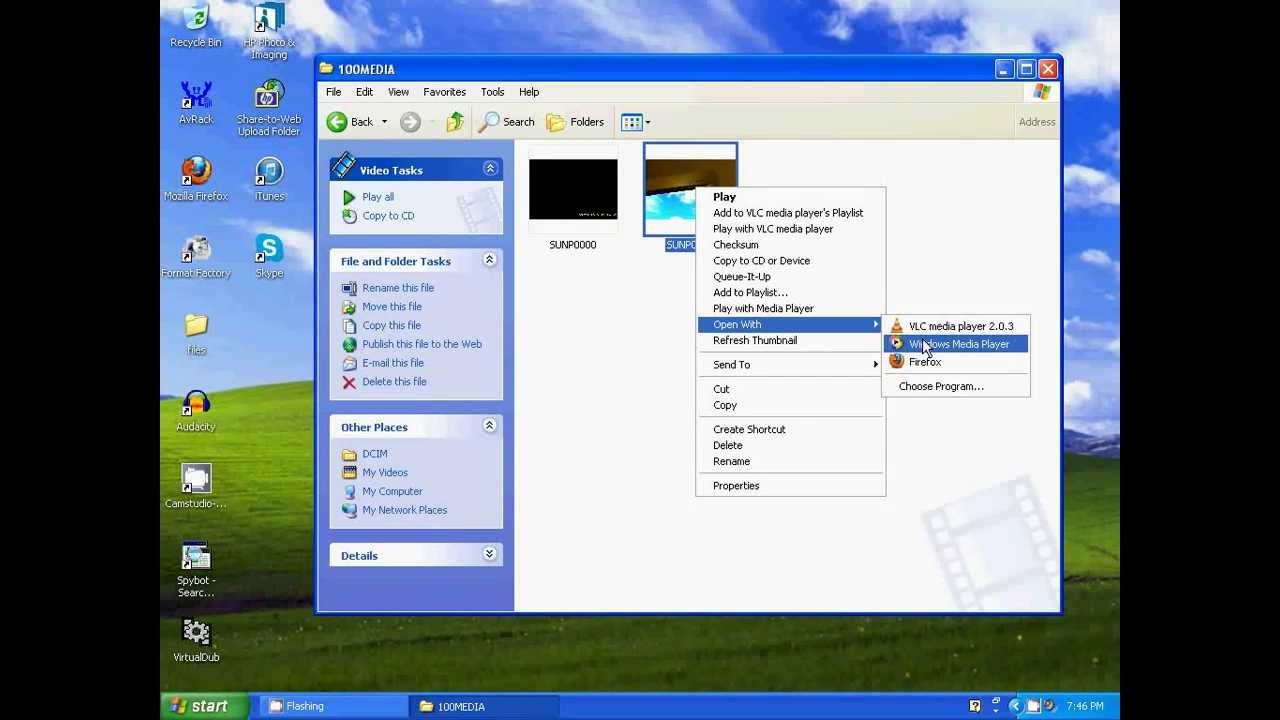Click 'E-mail this file' link

tap(393, 363)
